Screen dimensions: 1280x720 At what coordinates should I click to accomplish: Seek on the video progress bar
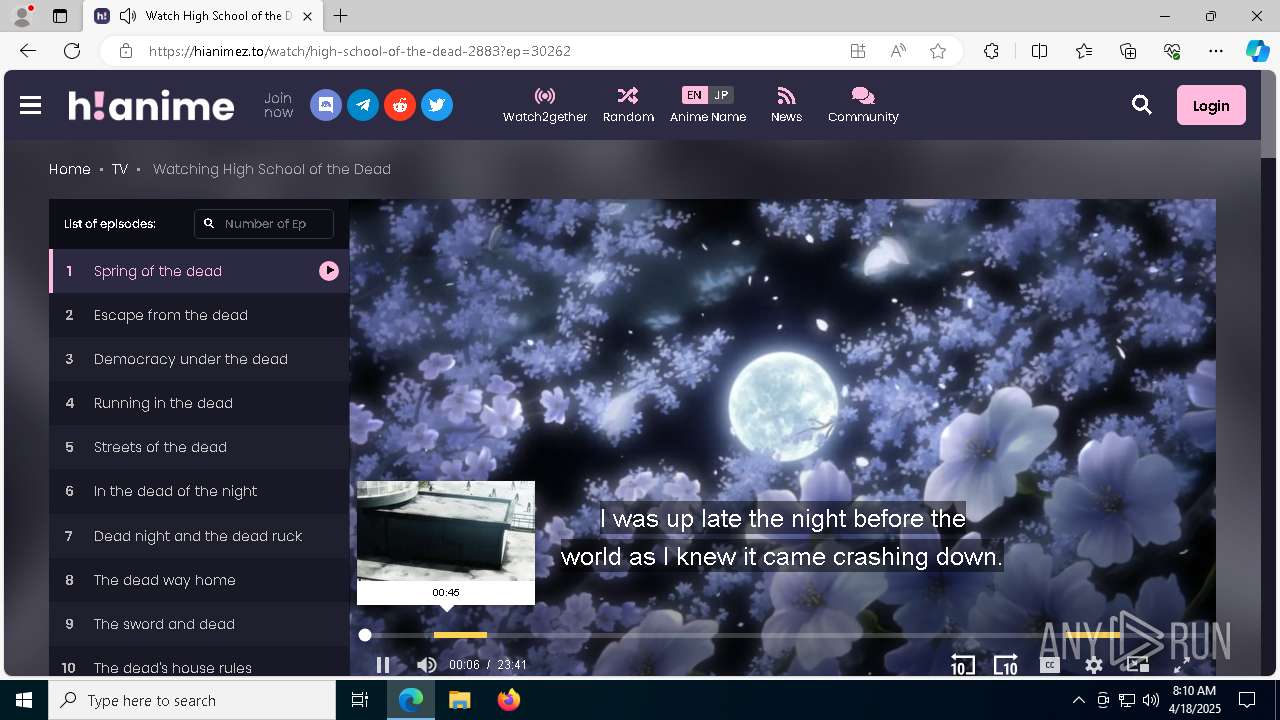pos(783,635)
